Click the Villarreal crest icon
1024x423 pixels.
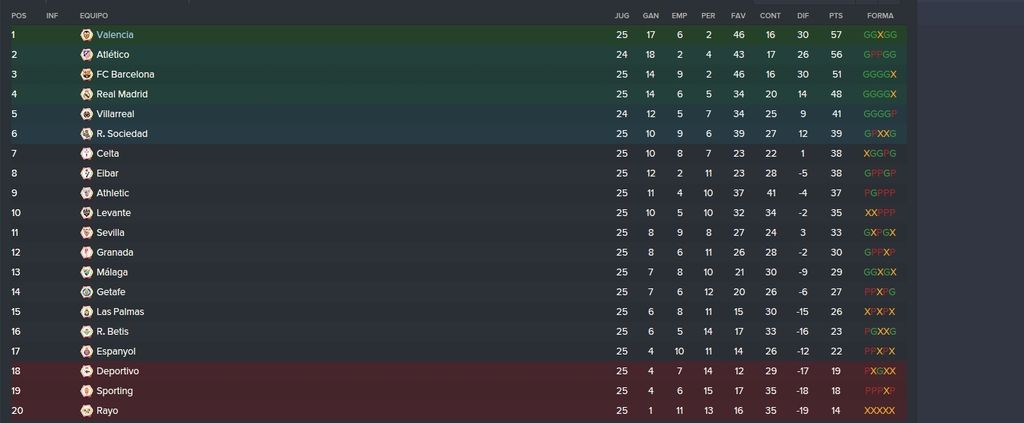pyautogui.click(x=86, y=114)
